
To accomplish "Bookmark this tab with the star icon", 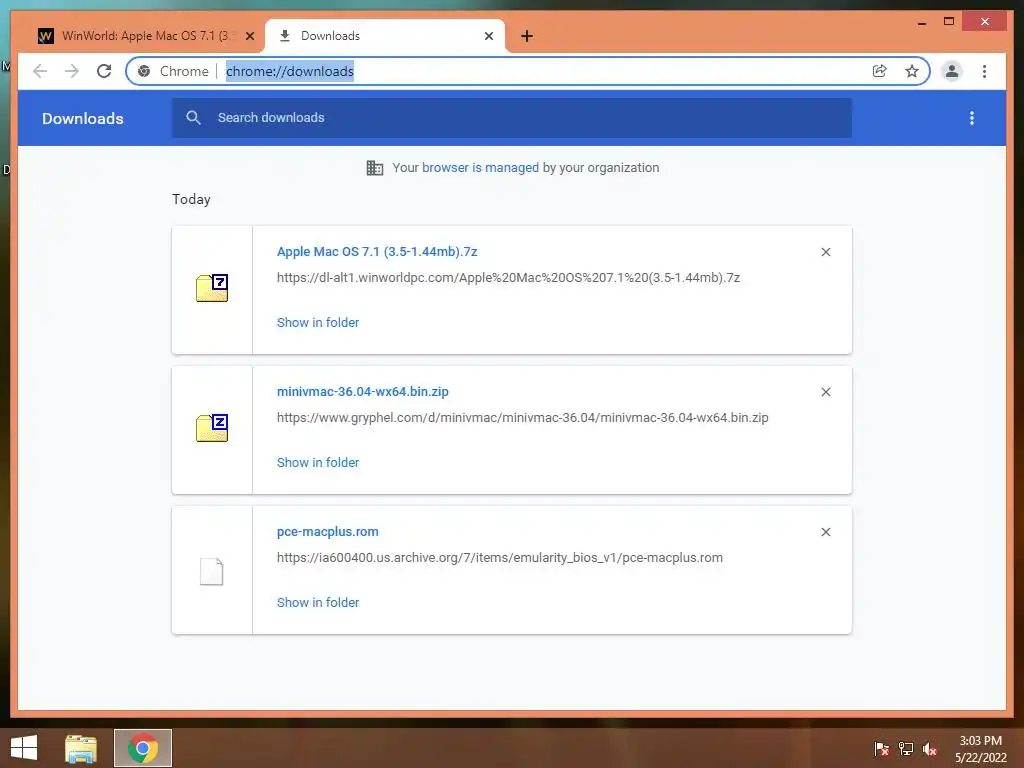I will coord(912,71).
